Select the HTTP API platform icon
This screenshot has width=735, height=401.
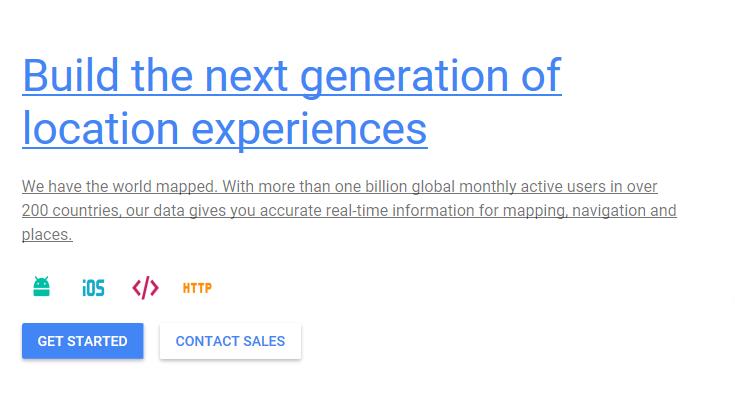(x=197, y=288)
